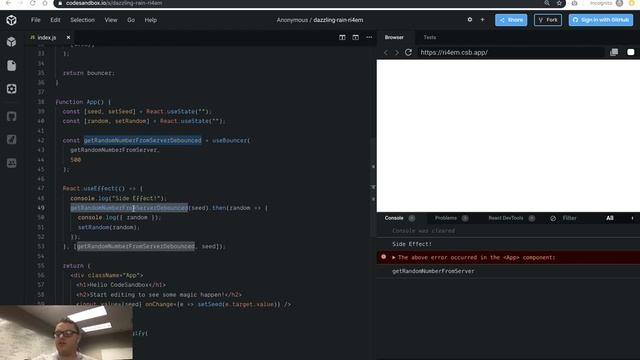
Task: Click 'function App()' code line
Action: pos(83,102)
